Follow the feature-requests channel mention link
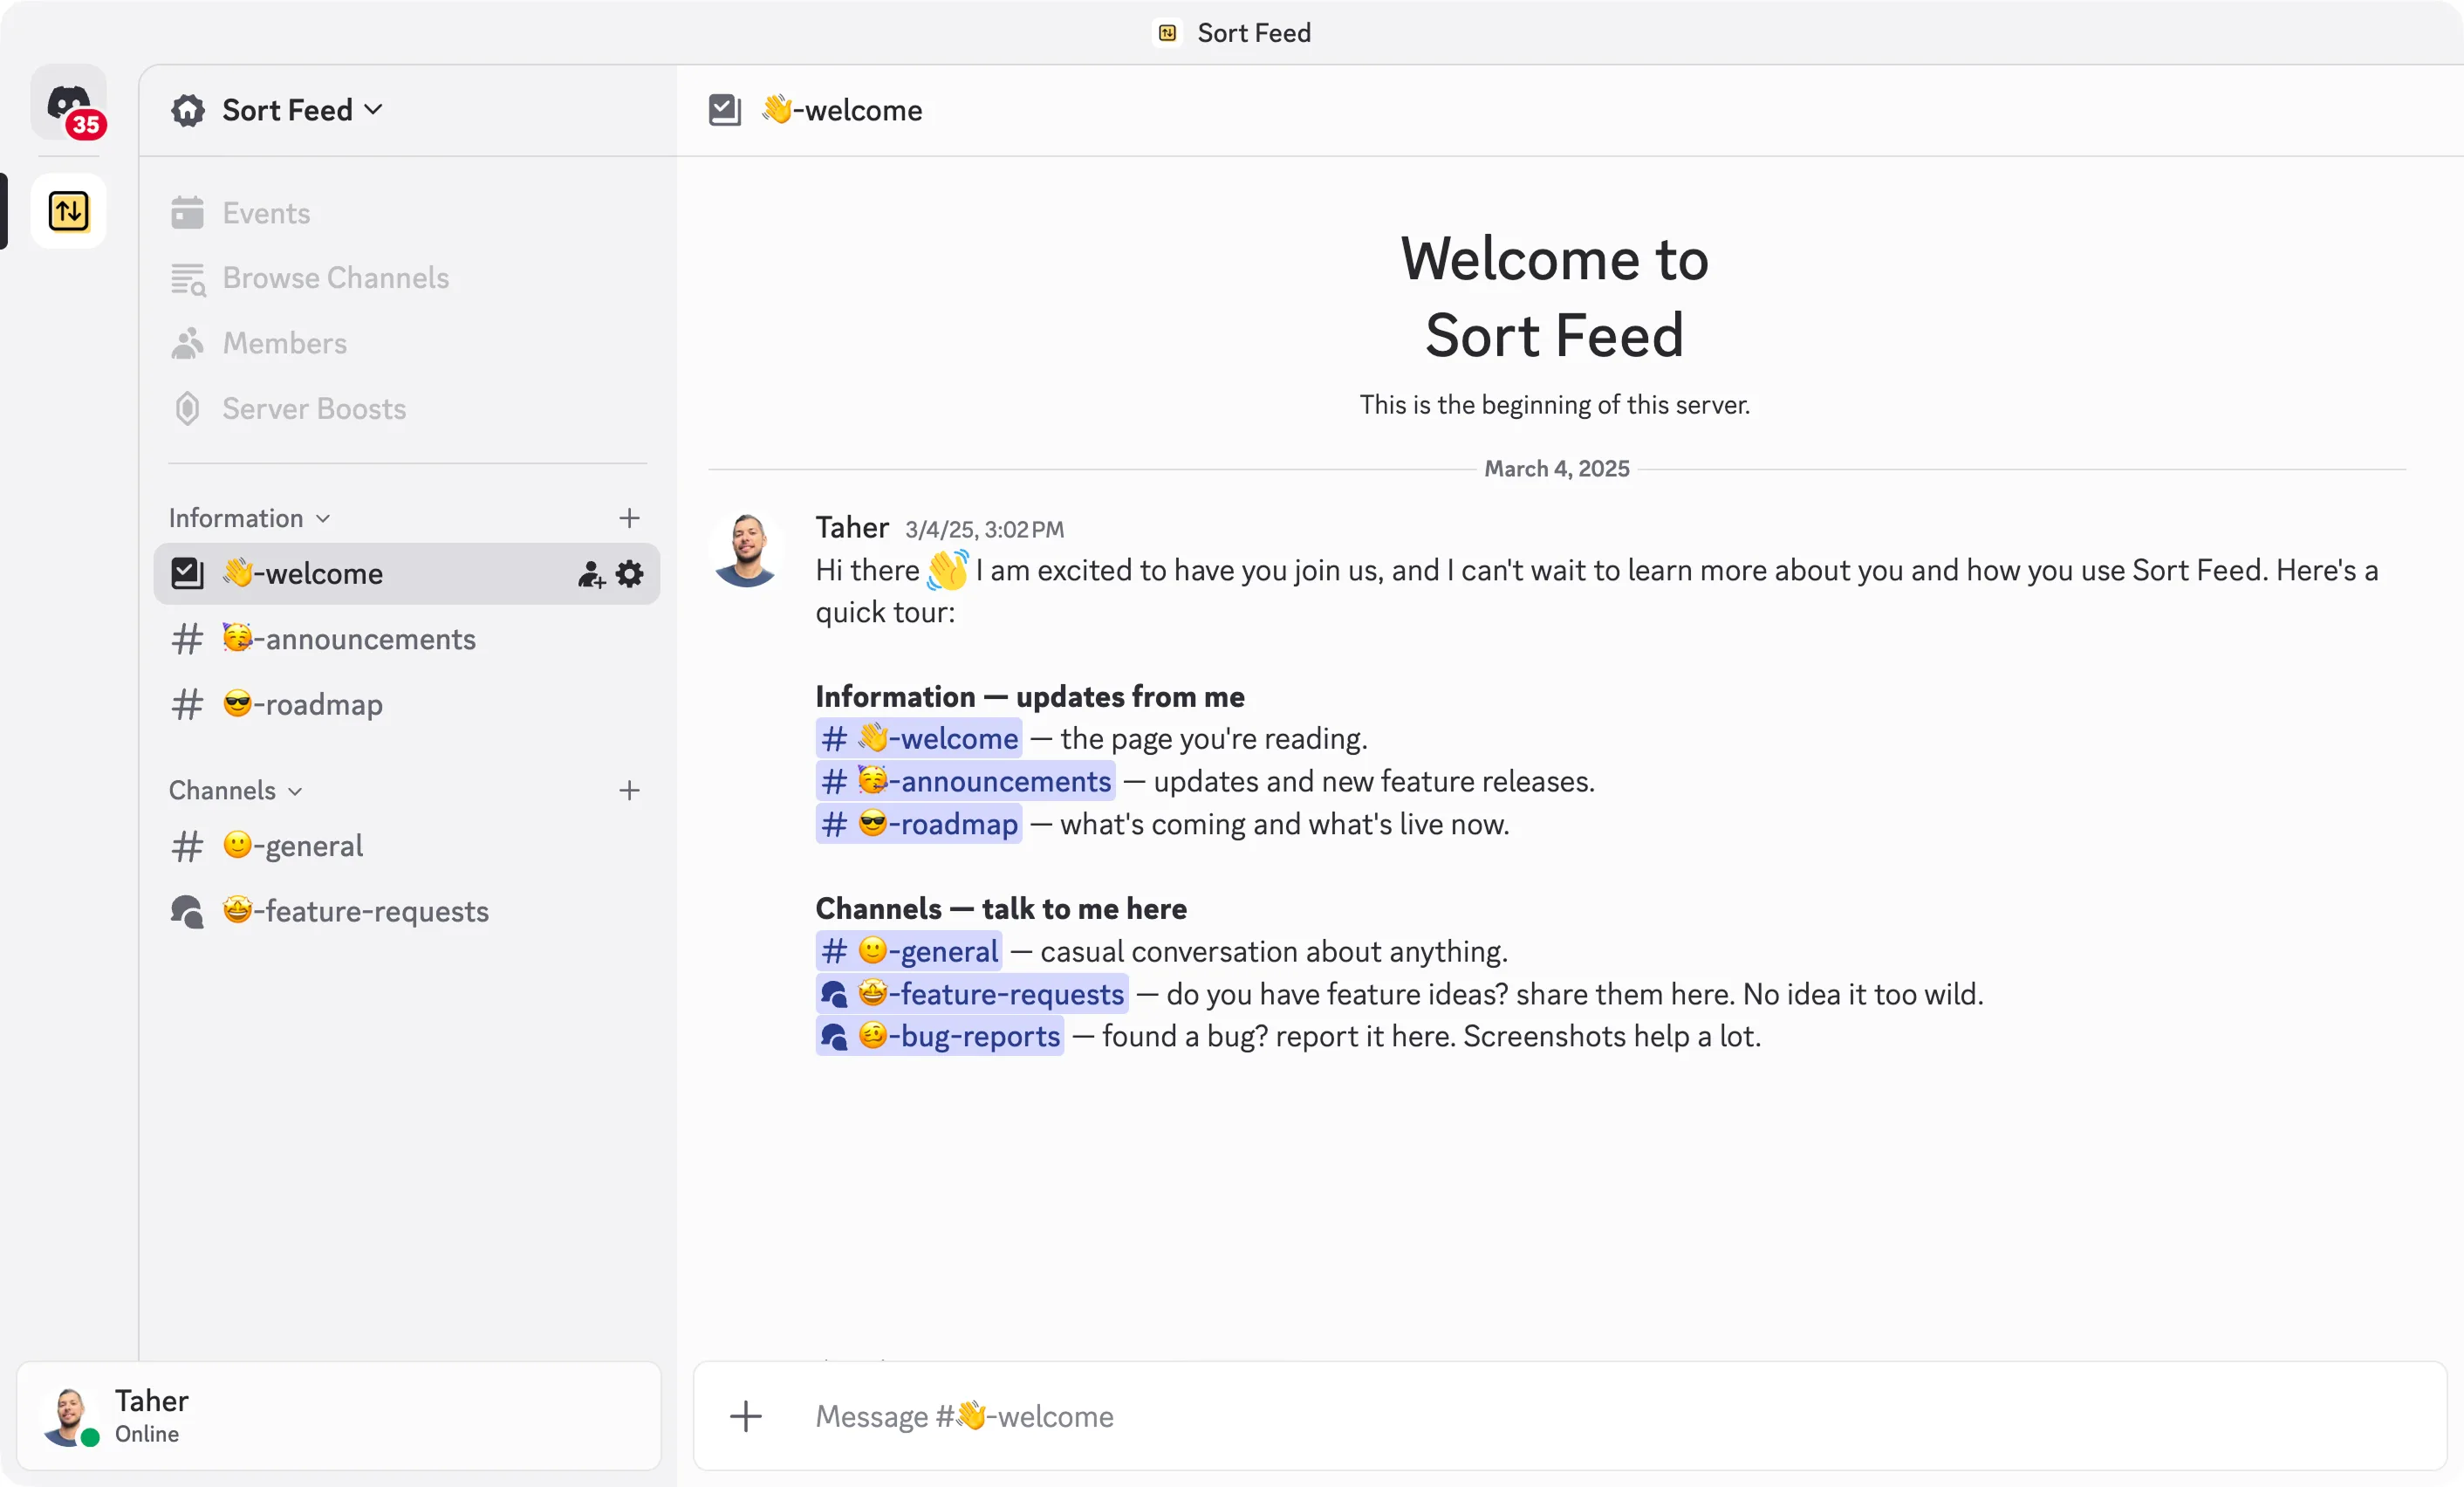The height and width of the screenshot is (1487, 2464). pyautogui.click(x=972, y=994)
